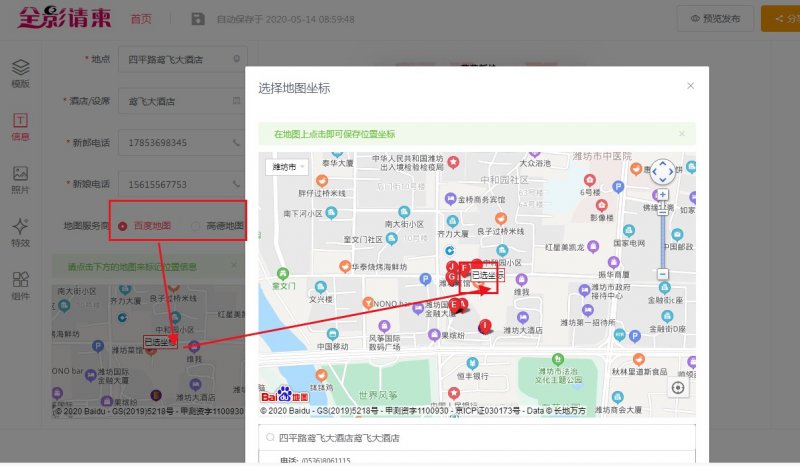Click the small map preview in left panel
Viewport: 800px width, 466px height.
(148, 351)
